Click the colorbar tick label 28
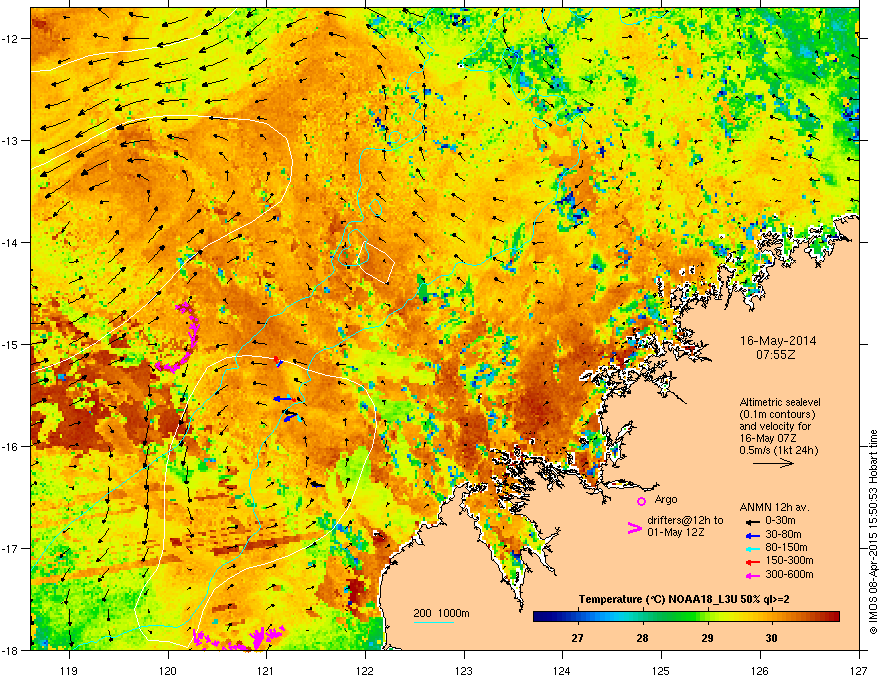The width and height of the screenshot is (880, 680). [643, 638]
